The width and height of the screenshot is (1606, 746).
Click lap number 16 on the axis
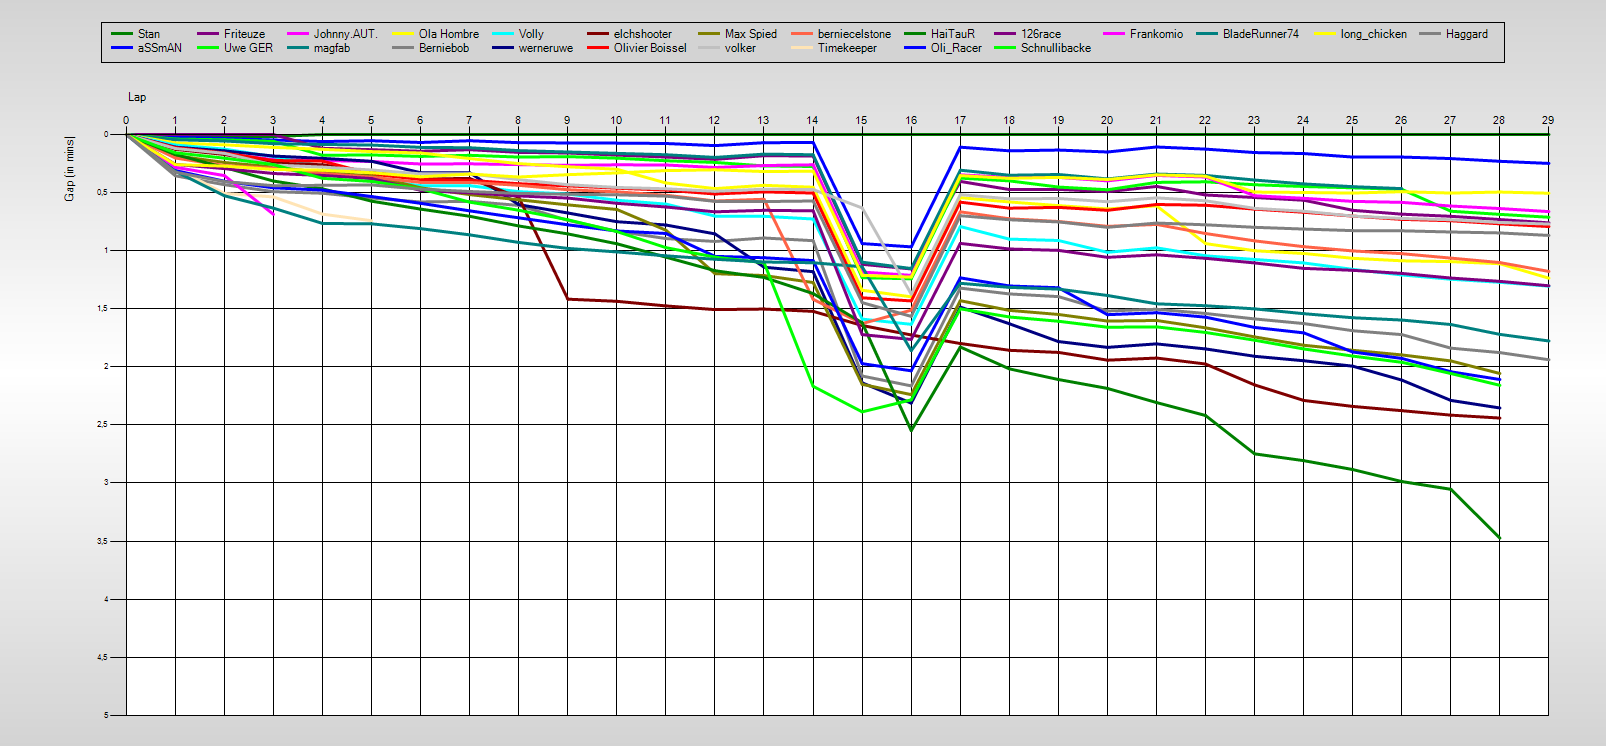pos(911,120)
